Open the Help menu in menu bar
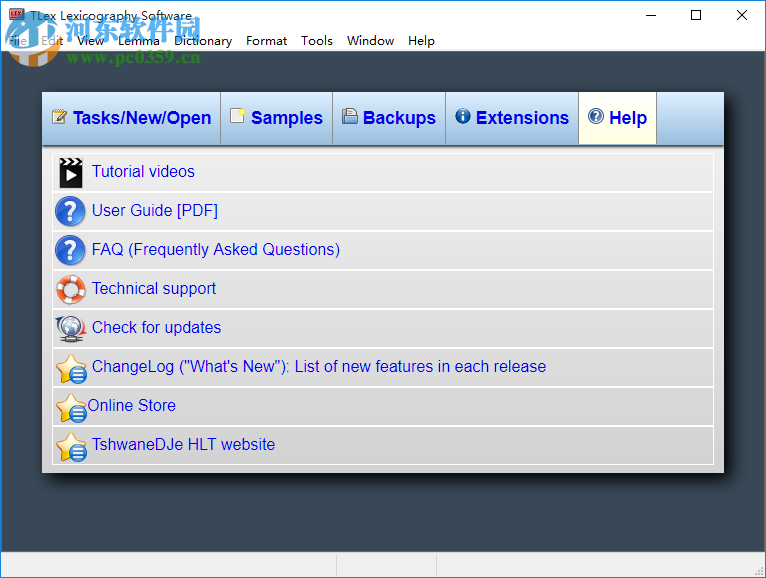The height and width of the screenshot is (578, 766). 421,41
